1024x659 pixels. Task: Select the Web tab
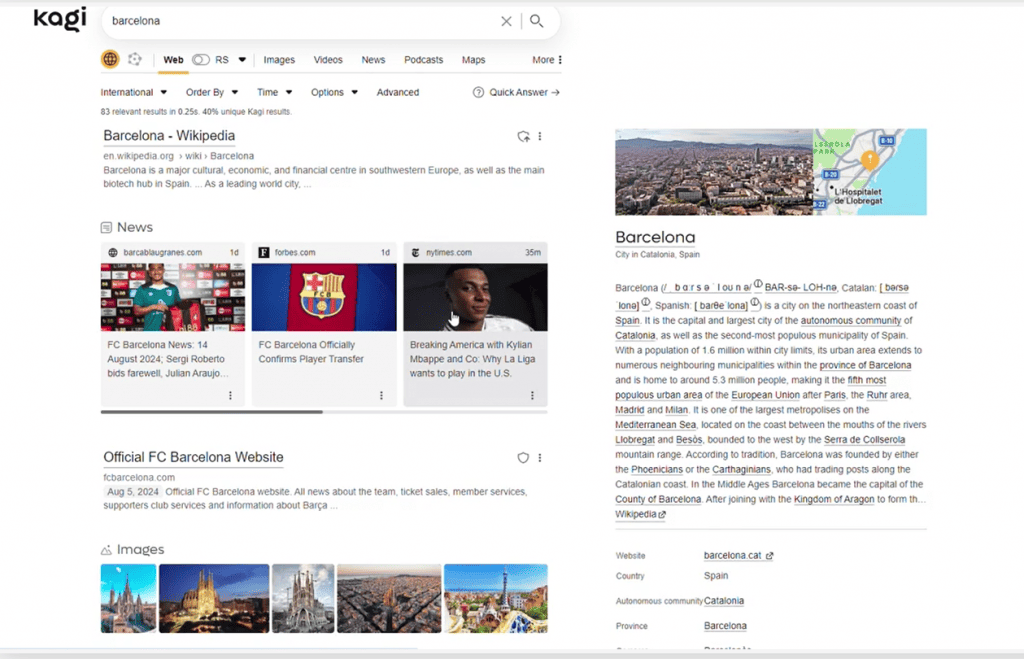pyautogui.click(x=173, y=59)
